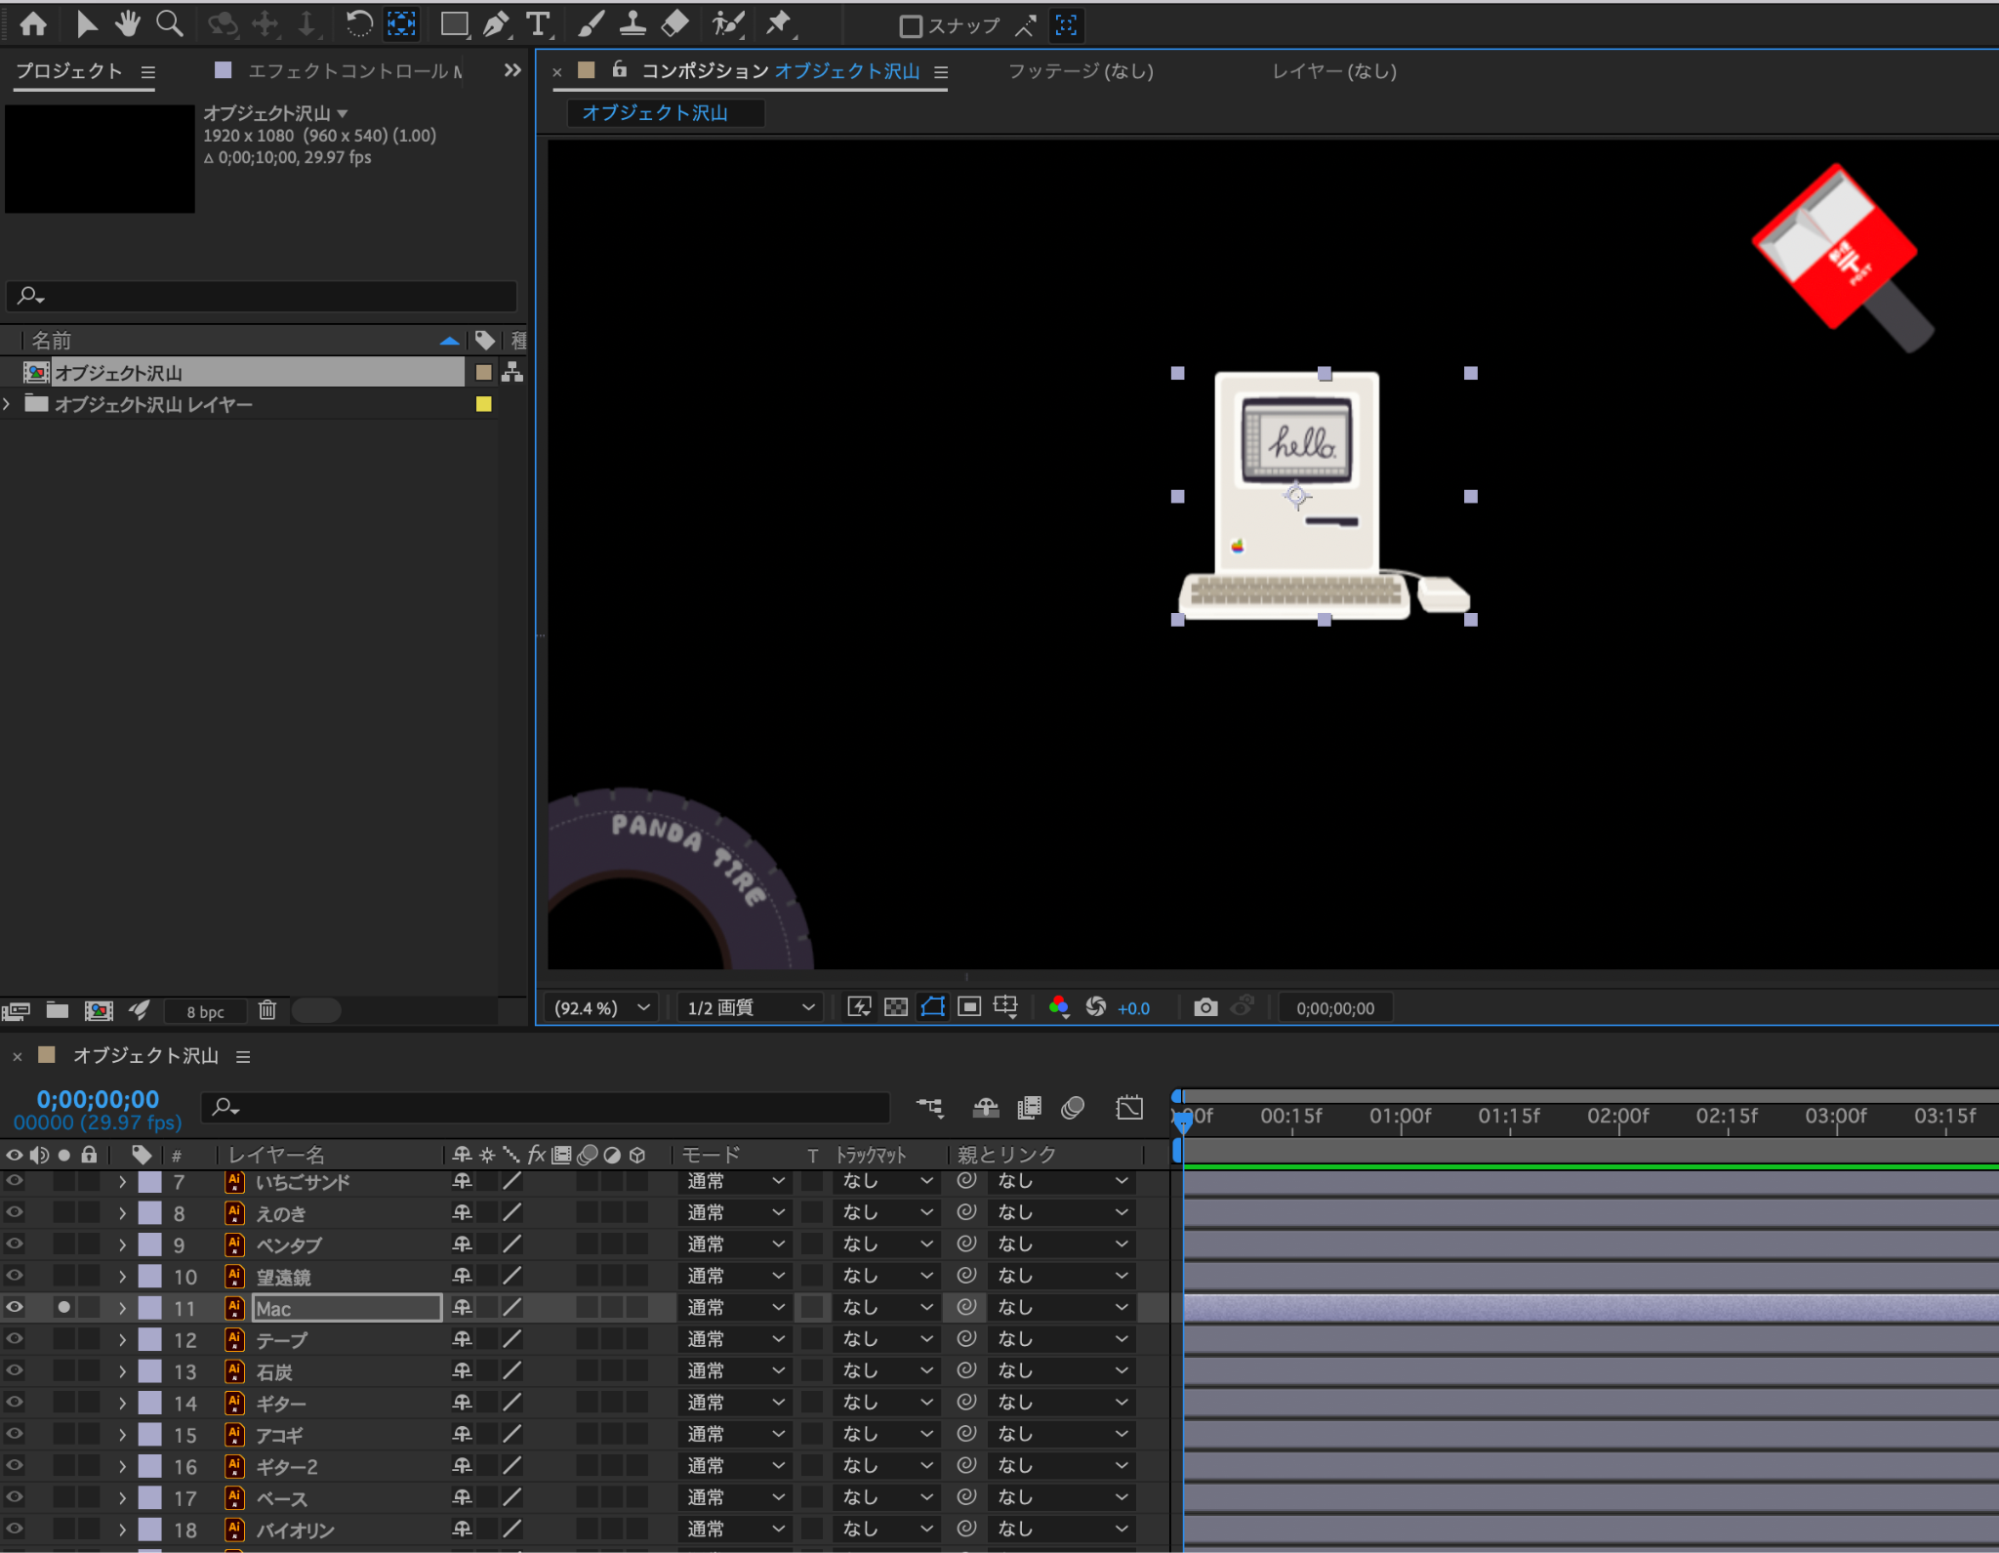Select the Hand tool

click(127, 24)
